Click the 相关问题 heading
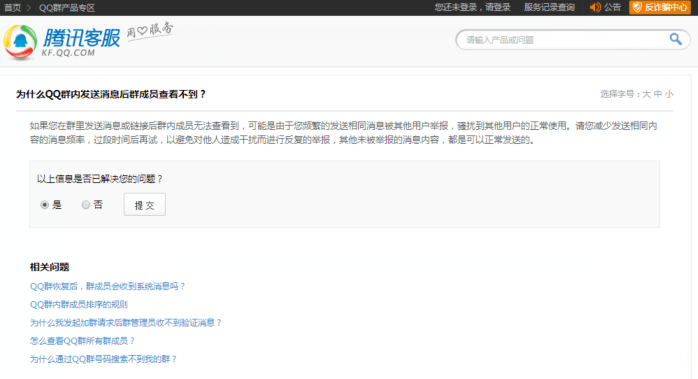Screen dimensions: 698x379 point(49,267)
